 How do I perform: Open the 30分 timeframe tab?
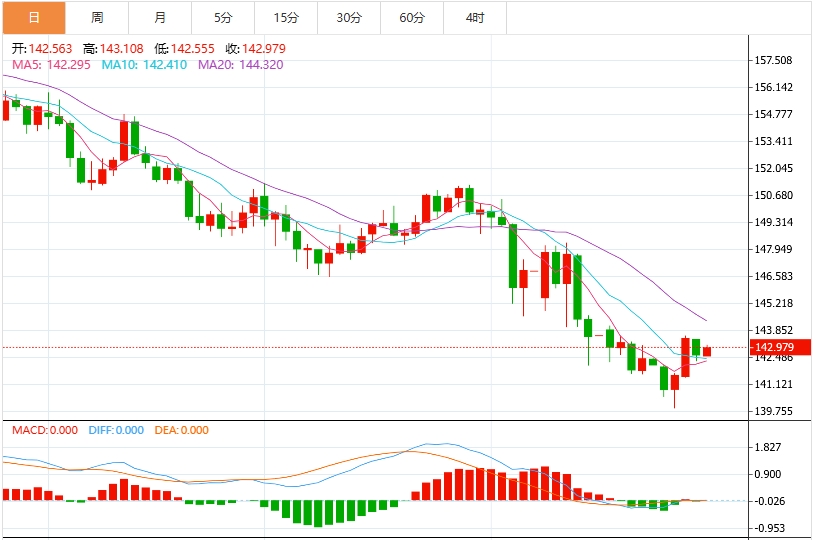349,18
